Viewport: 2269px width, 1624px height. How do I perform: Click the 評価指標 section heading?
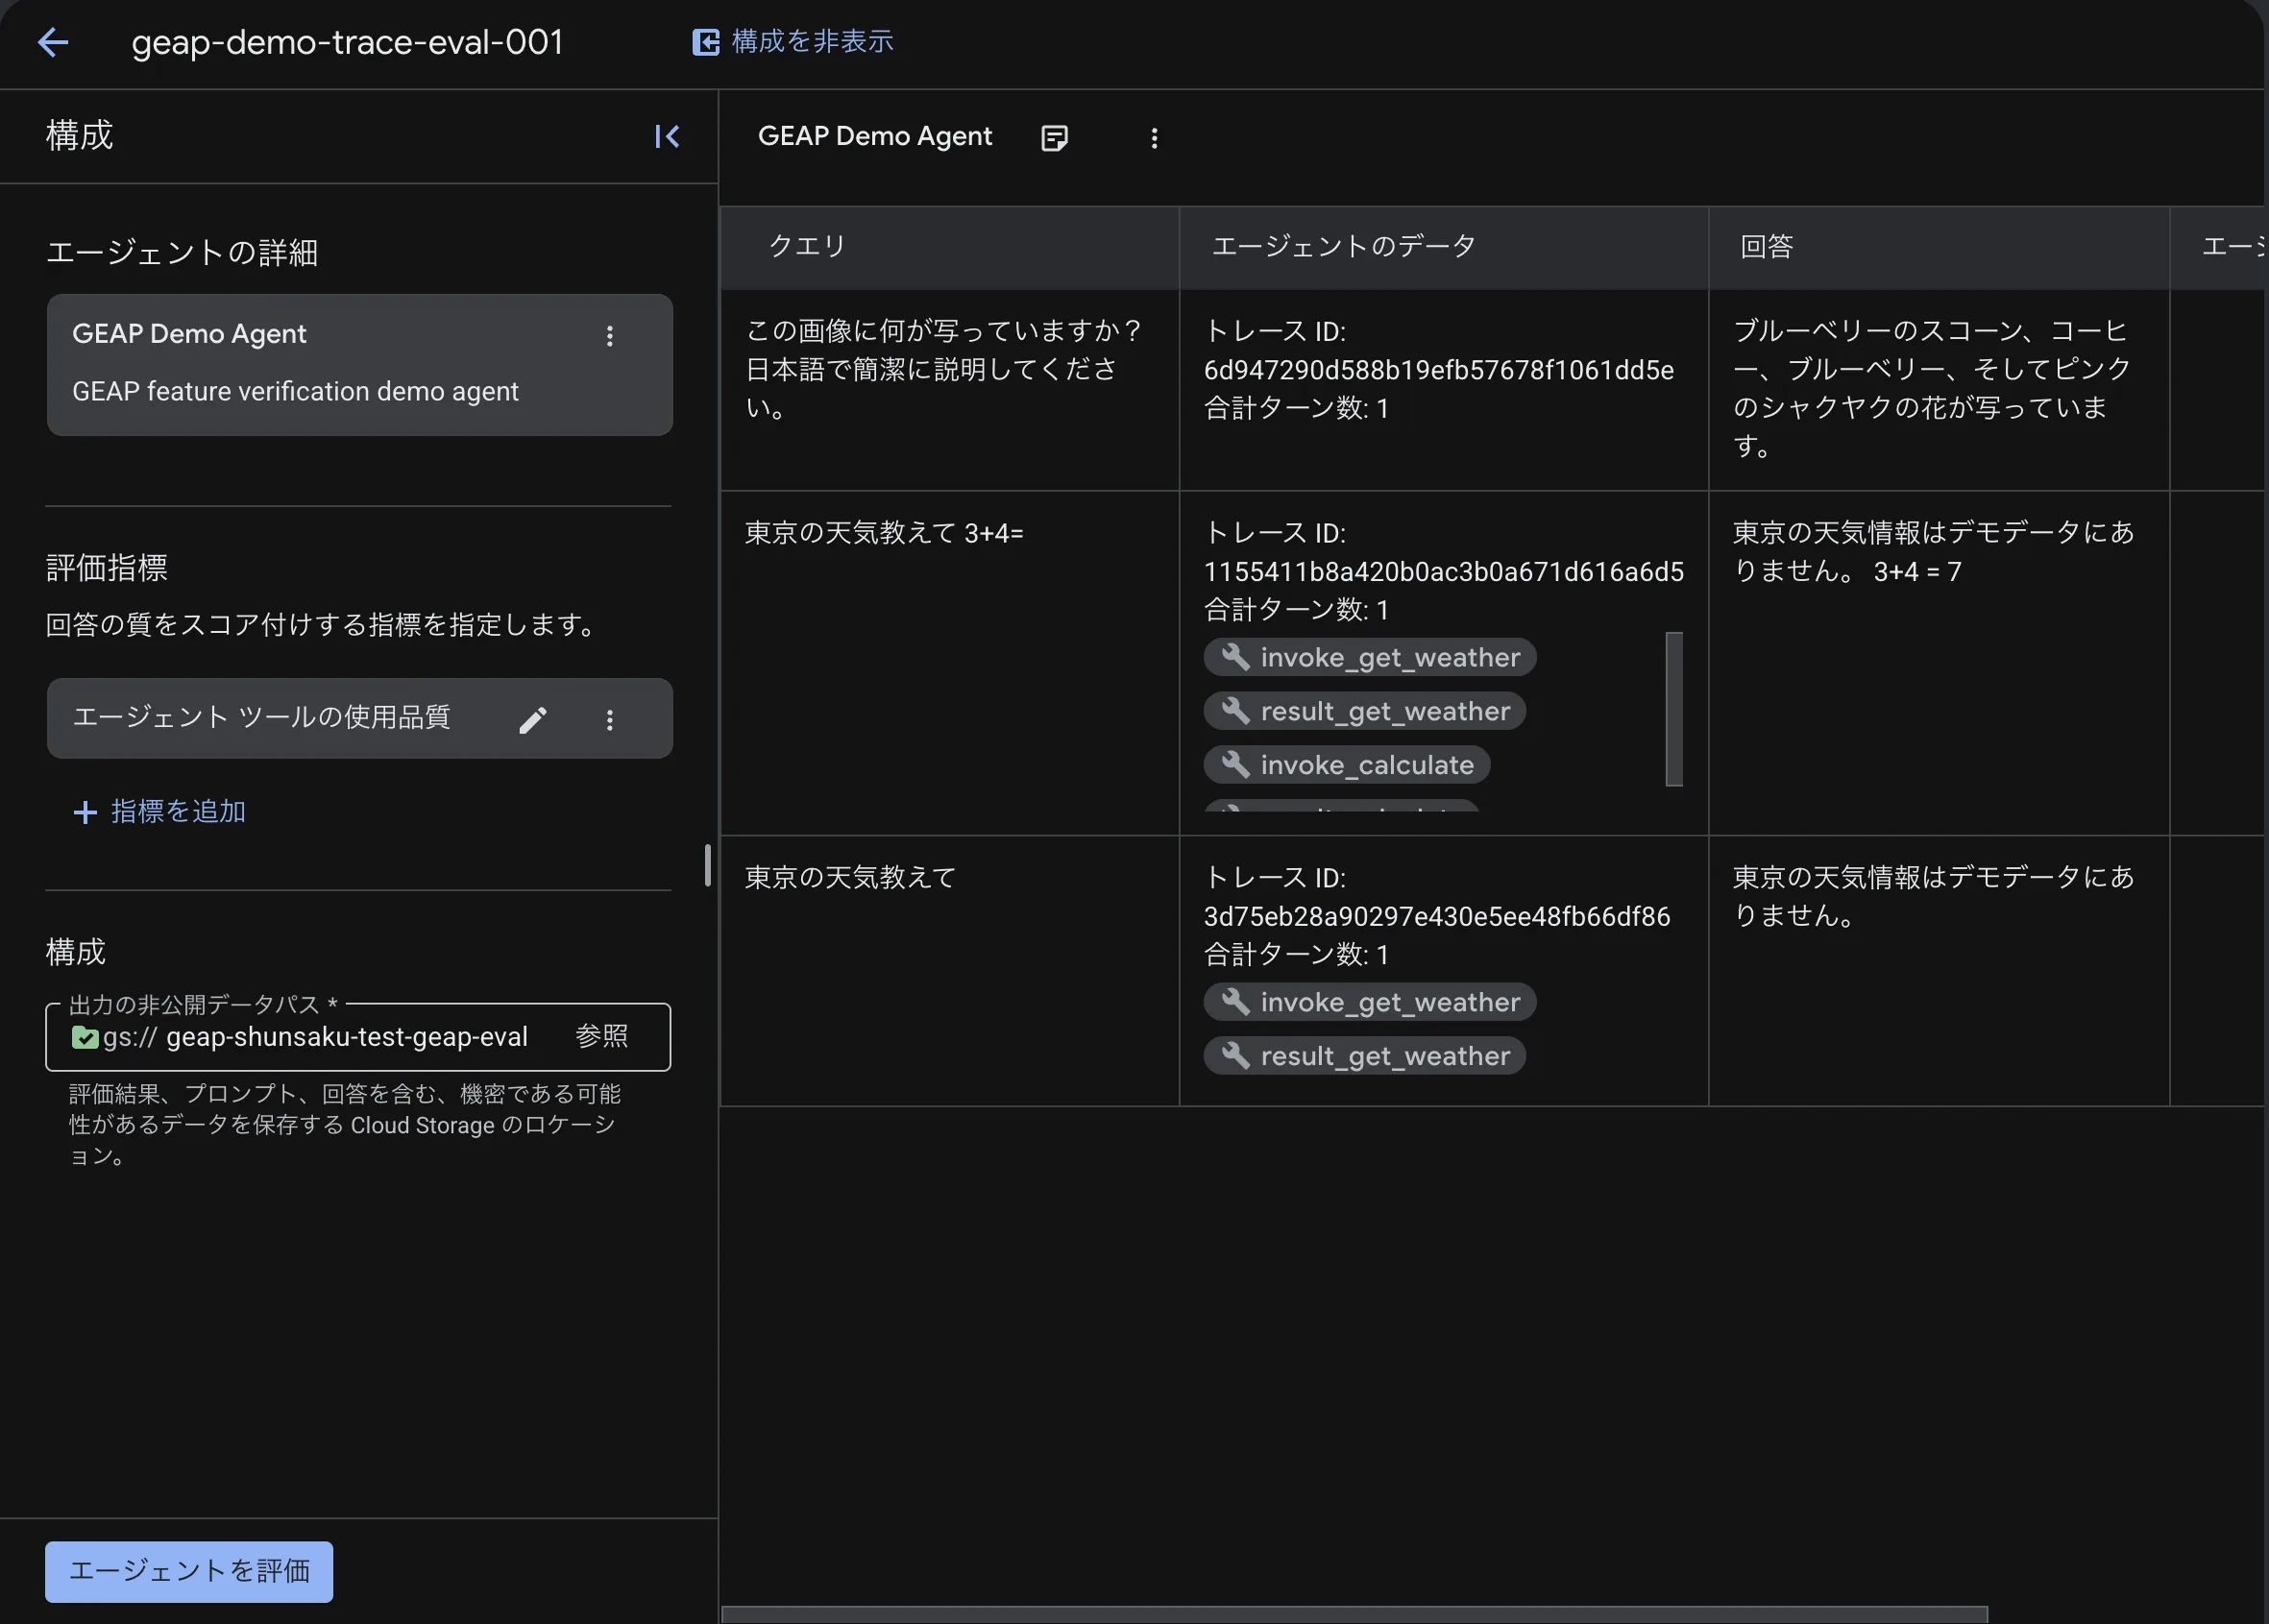tap(107, 568)
